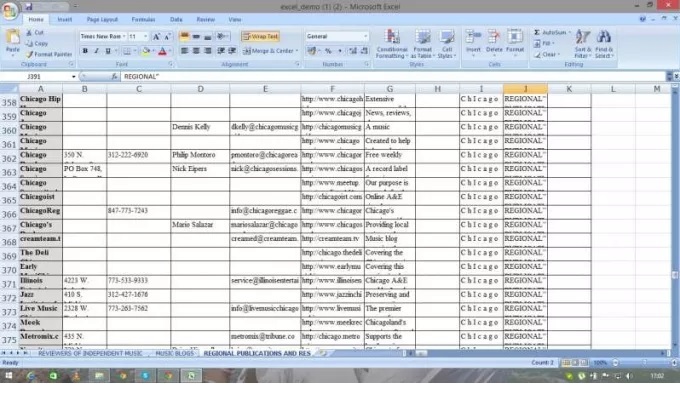The height and width of the screenshot is (405, 680).
Task: Toggle italic formatting
Action: click(96, 51)
